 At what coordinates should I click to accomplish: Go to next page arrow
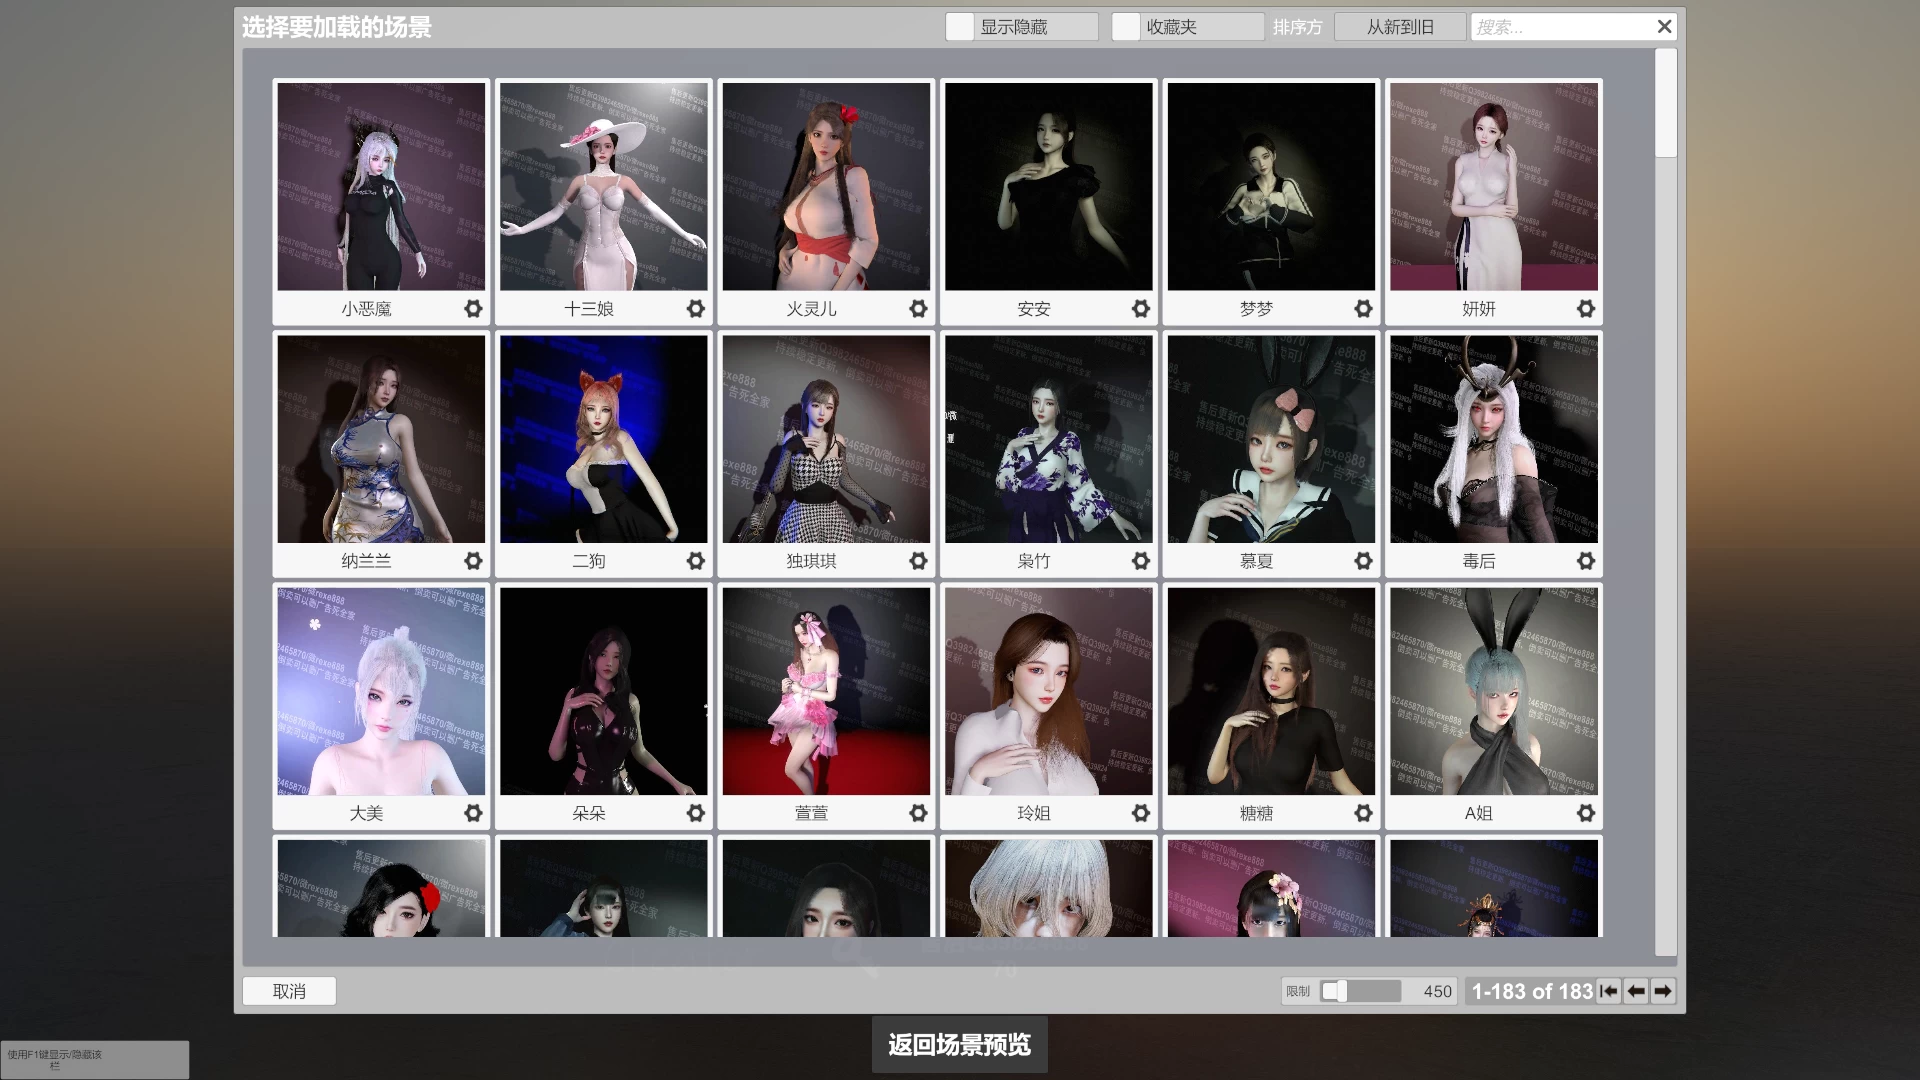click(1662, 991)
